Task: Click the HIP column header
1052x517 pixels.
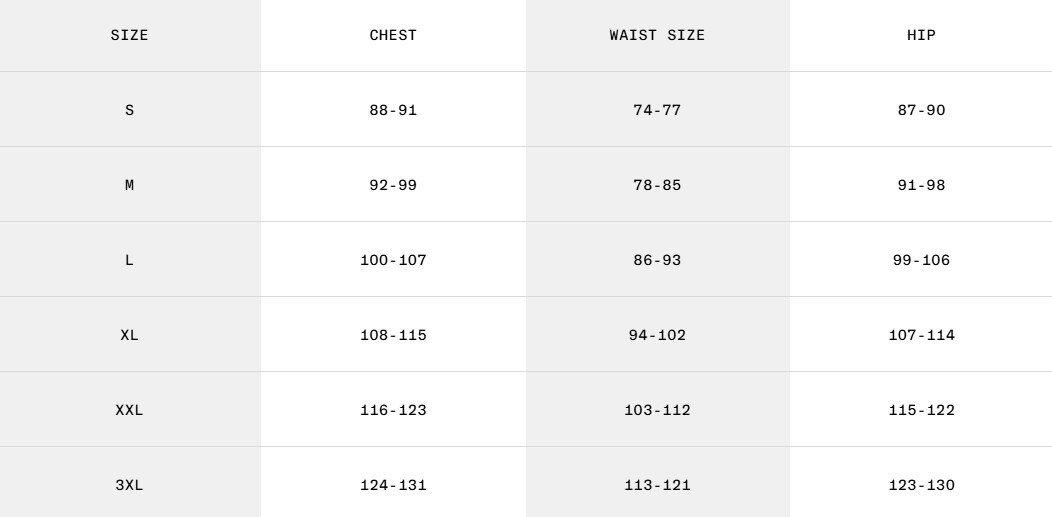Action: click(921, 35)
